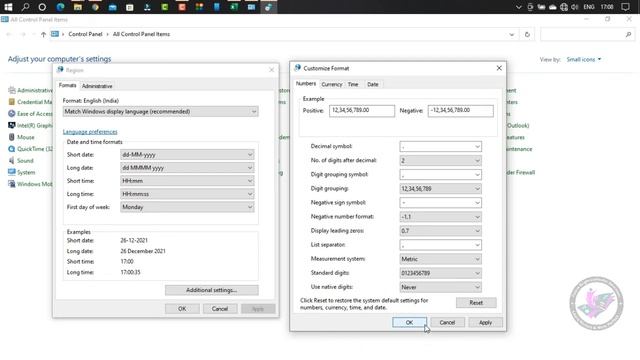The height and width of the screenshot is (360, 640).
Task: Expand the Digit grouping dropdown
Action: (440, 189)
